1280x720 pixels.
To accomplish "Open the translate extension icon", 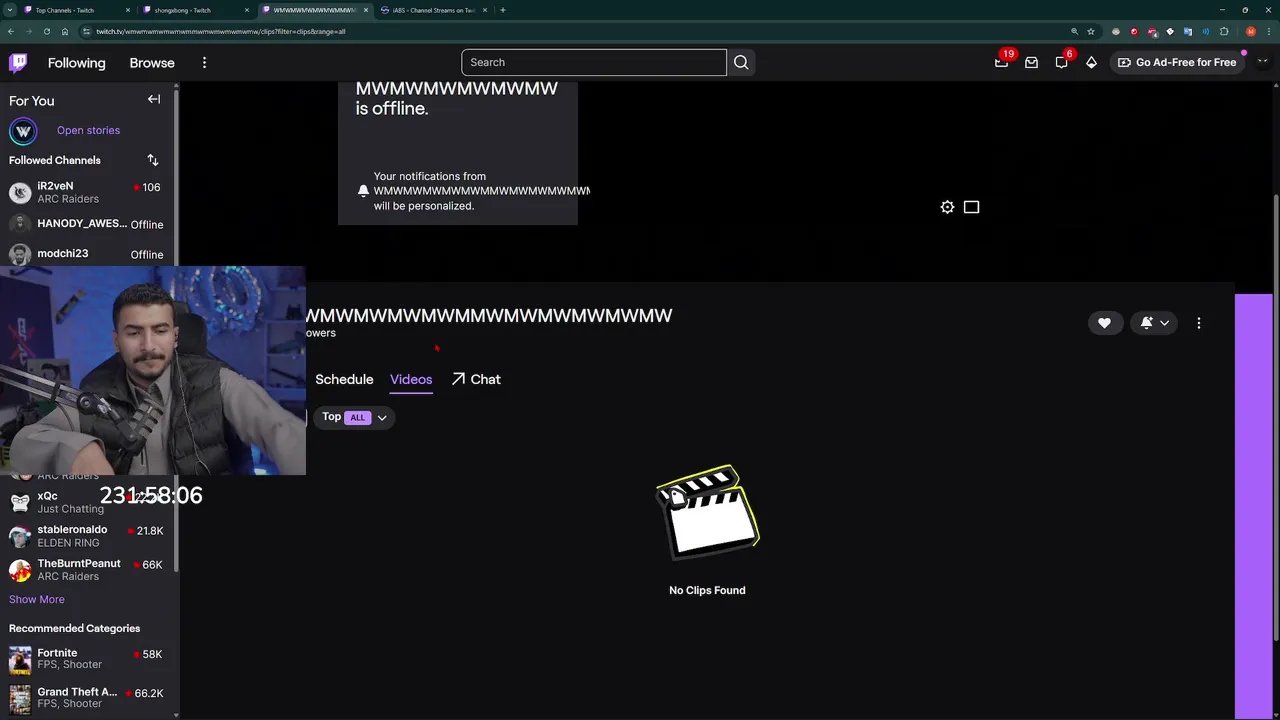I will click(x=1188, y=31).
